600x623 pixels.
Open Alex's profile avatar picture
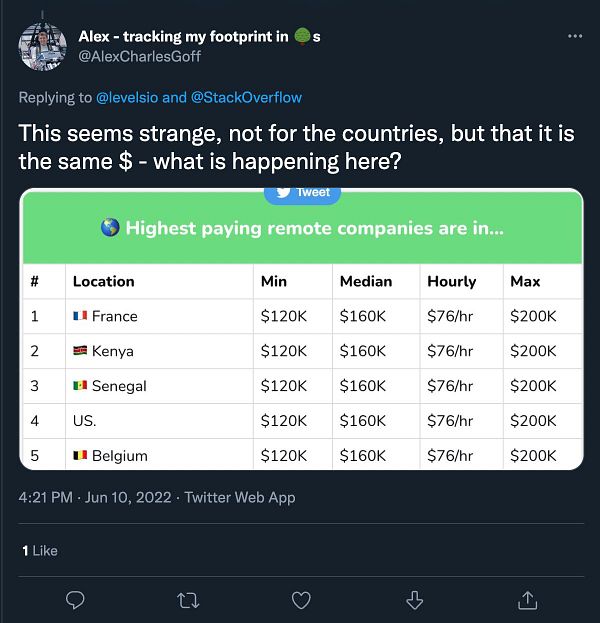[43, 46]
